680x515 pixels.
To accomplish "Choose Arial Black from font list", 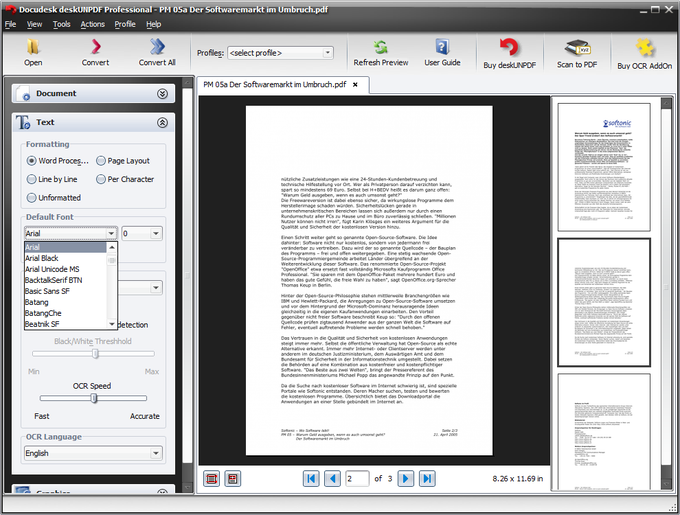I will click(65, 258).
